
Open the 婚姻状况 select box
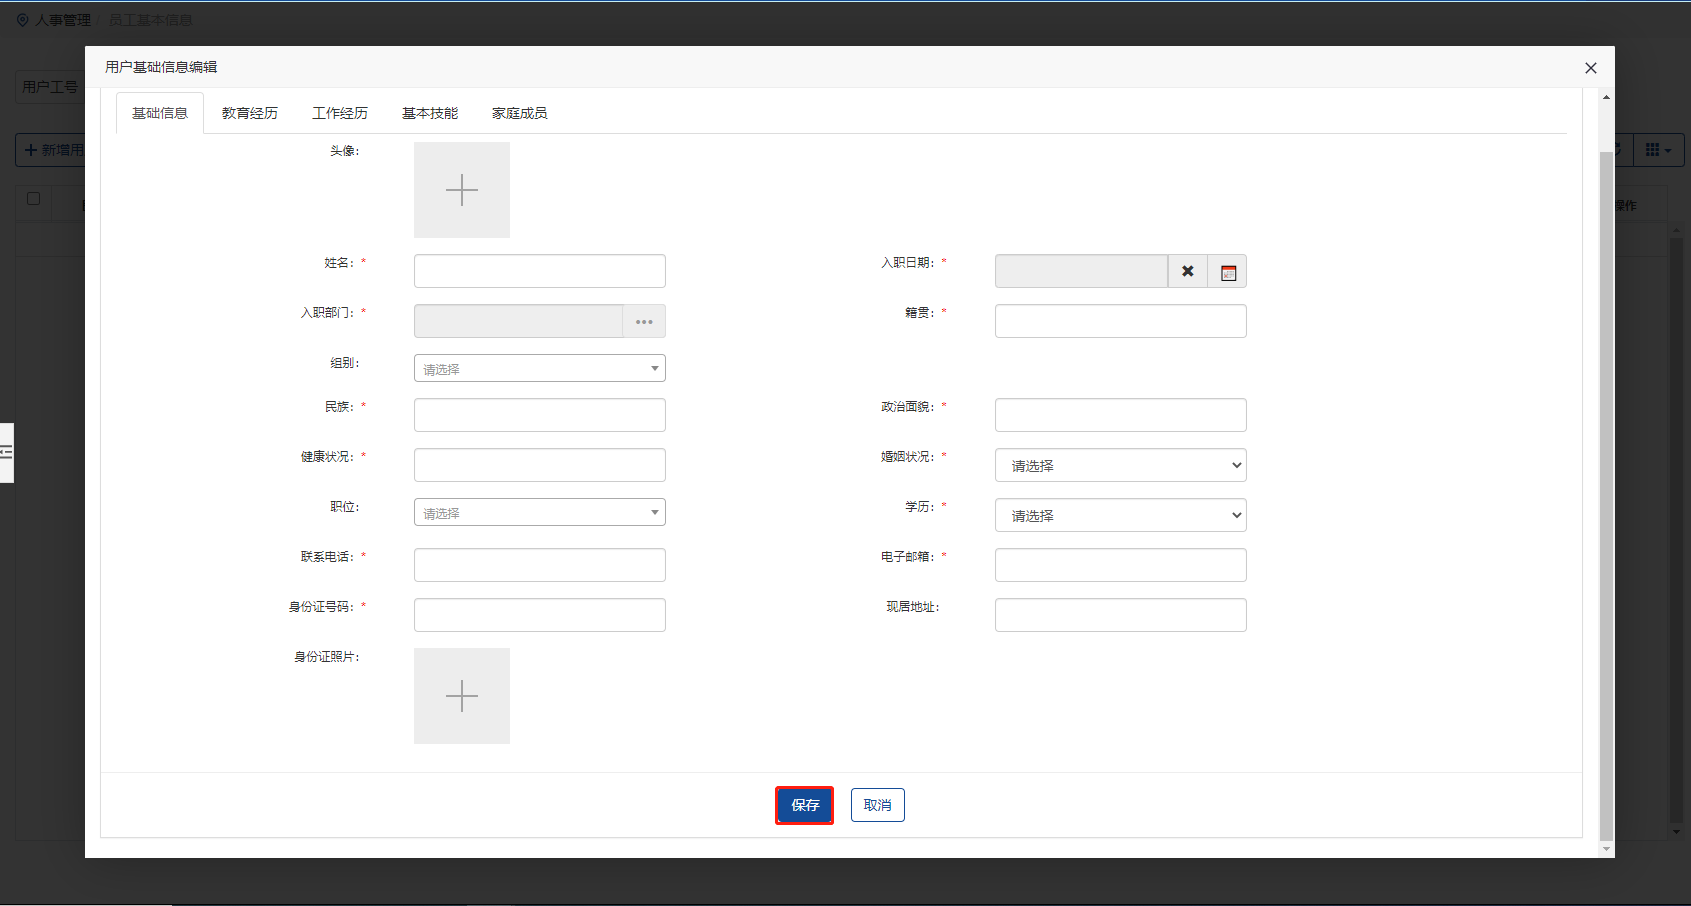point(1120,465)
